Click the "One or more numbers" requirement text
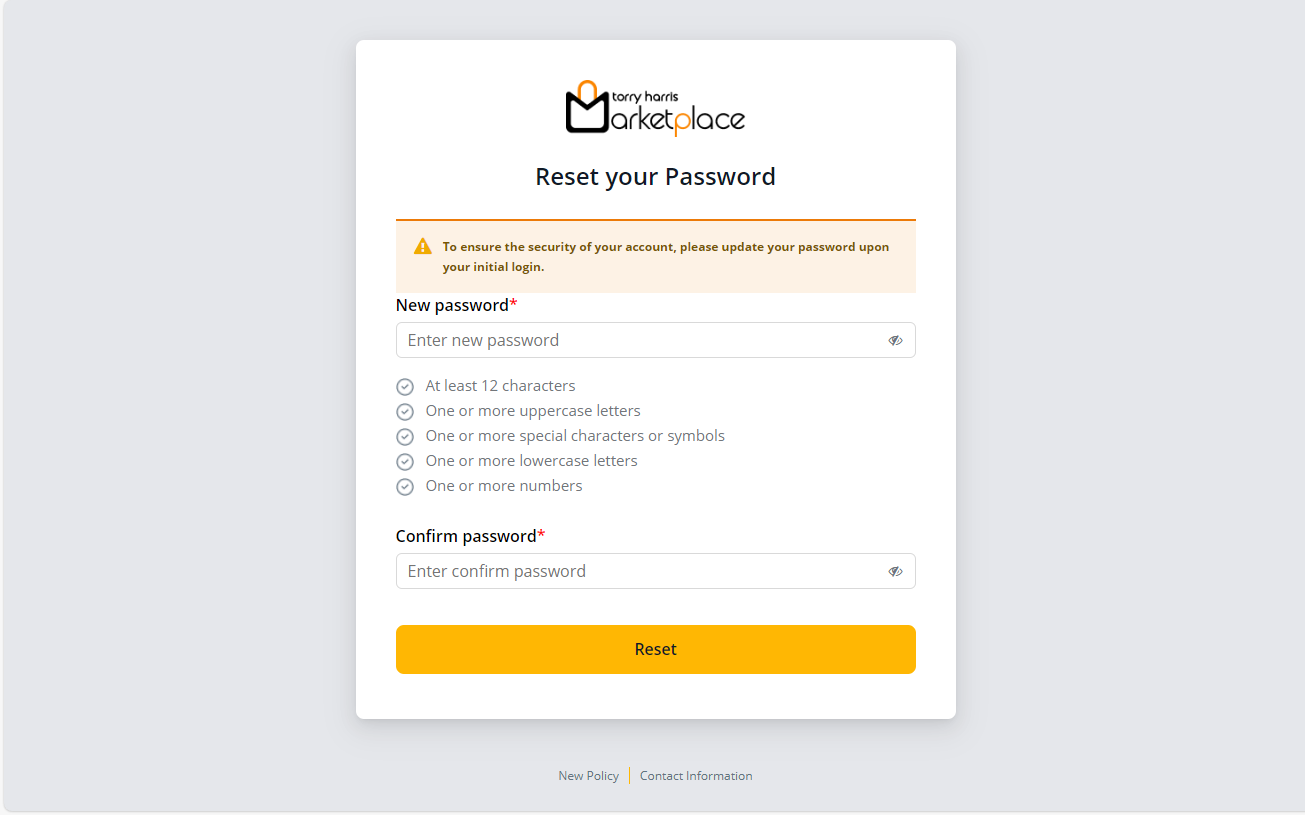Screen dimensions: 1305x815 504,486
